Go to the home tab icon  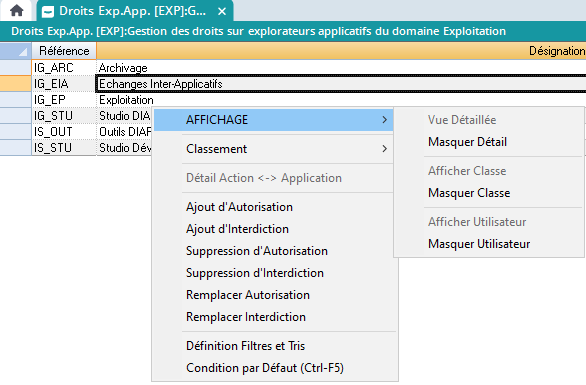[16, 10]
